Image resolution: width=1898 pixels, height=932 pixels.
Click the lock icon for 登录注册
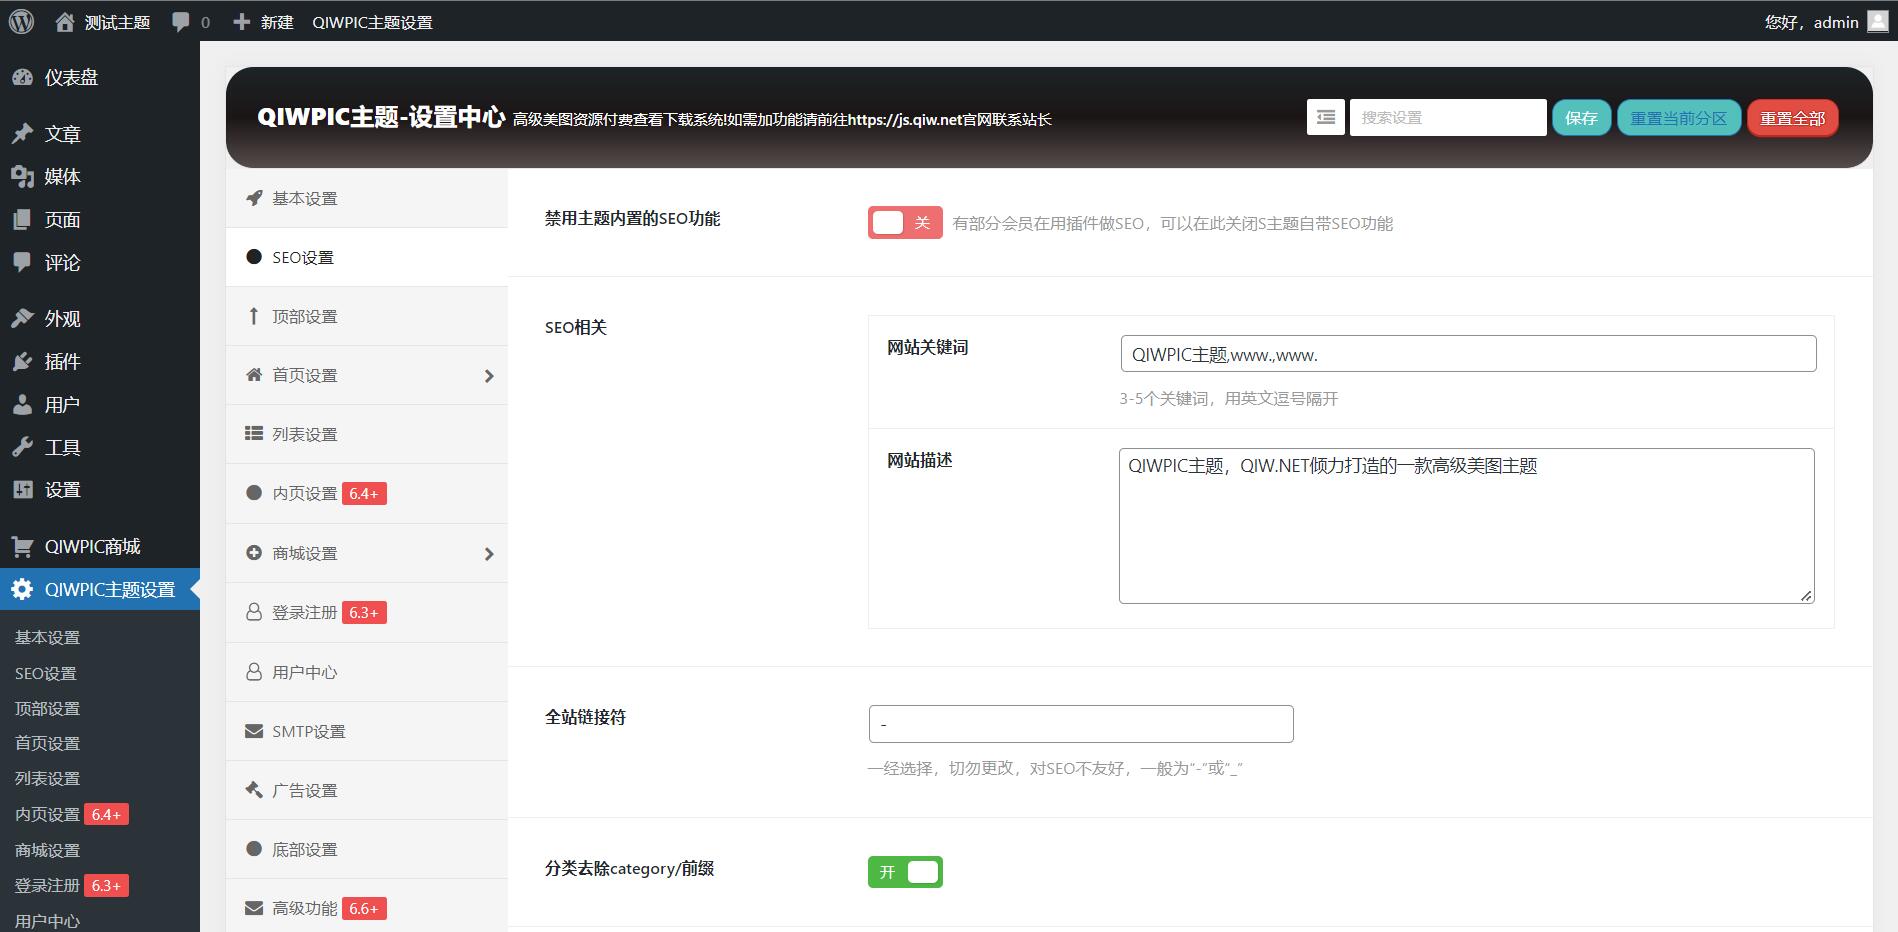point(254,612)
